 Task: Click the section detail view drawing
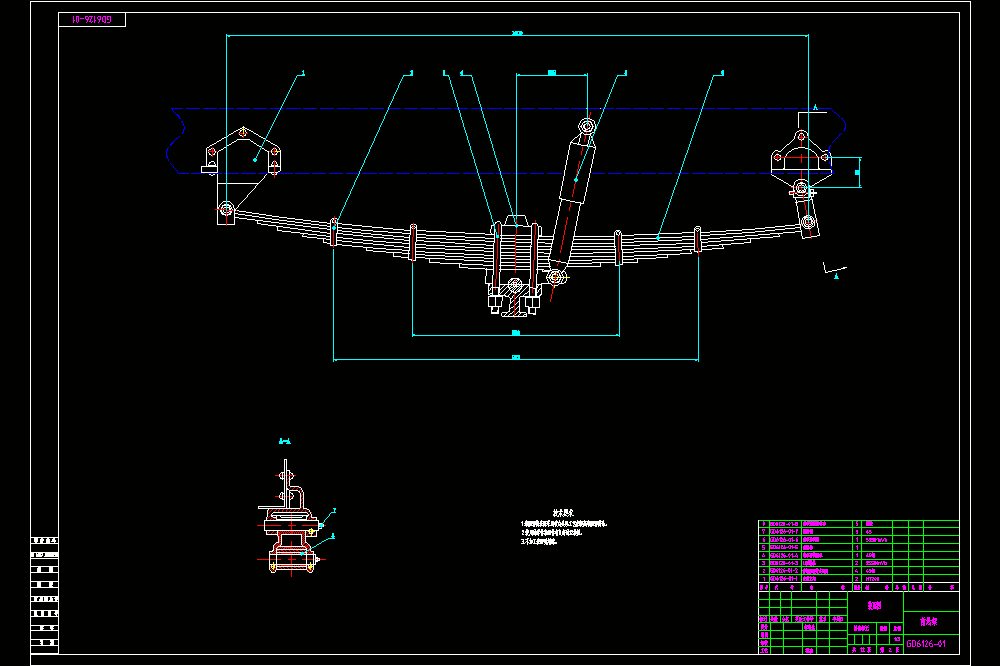[x=291, y=518]
